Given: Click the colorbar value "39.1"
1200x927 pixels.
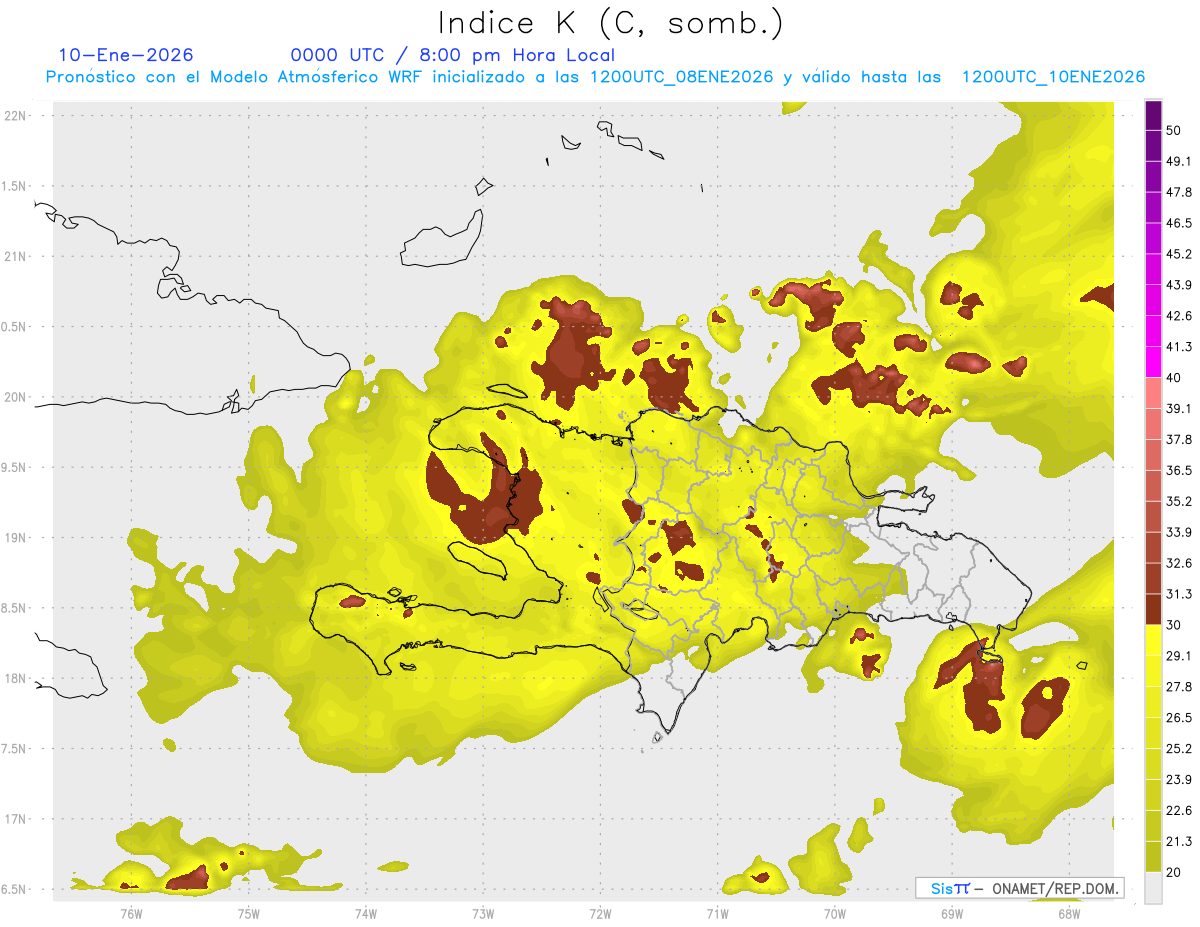Looking at the screenshot, I should point(1178,408).
